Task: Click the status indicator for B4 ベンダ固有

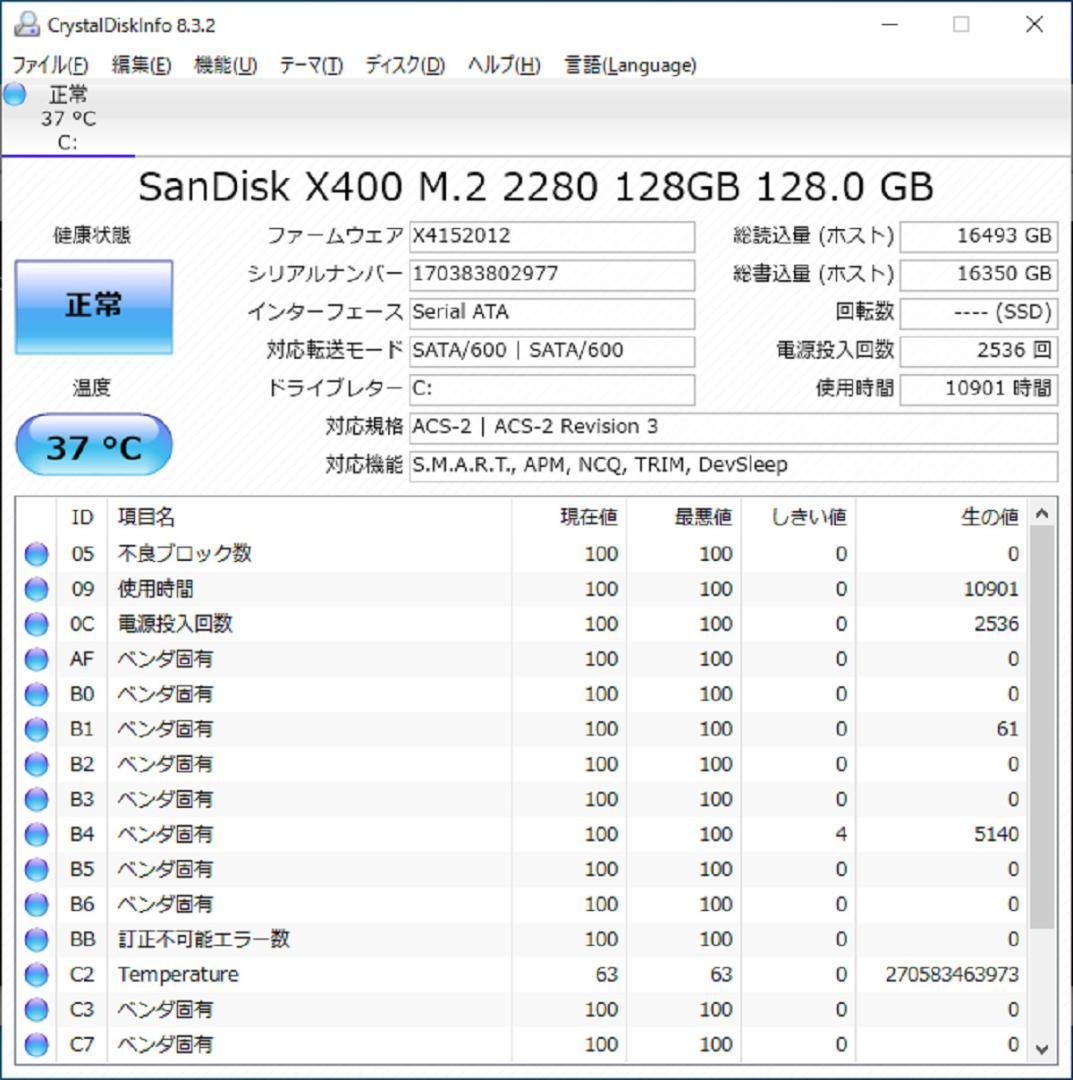Action: pyautogui.click(x=35, y=833)
